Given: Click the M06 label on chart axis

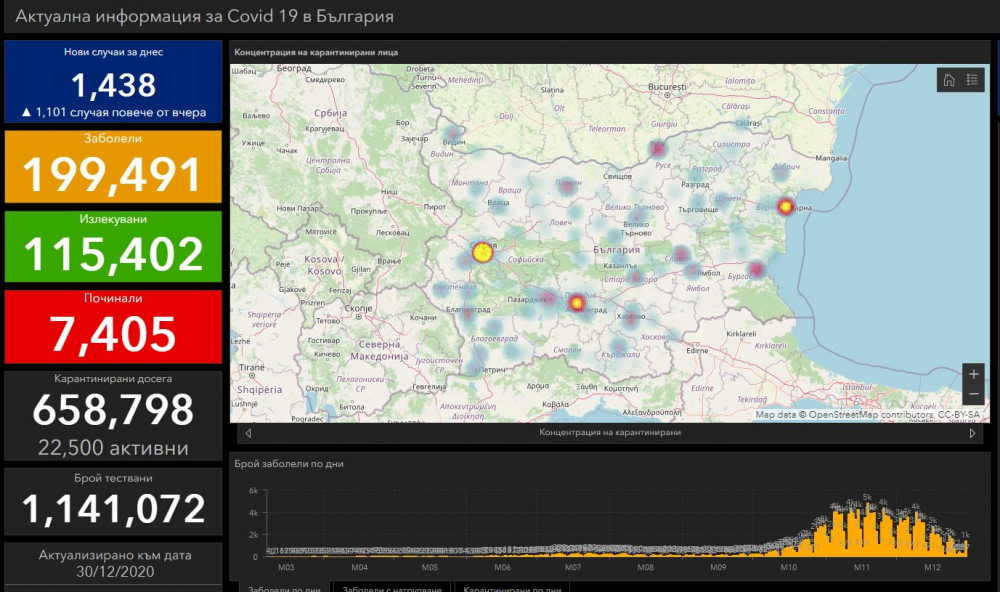Looking at the screenshot, I should (x=503, y=567).
